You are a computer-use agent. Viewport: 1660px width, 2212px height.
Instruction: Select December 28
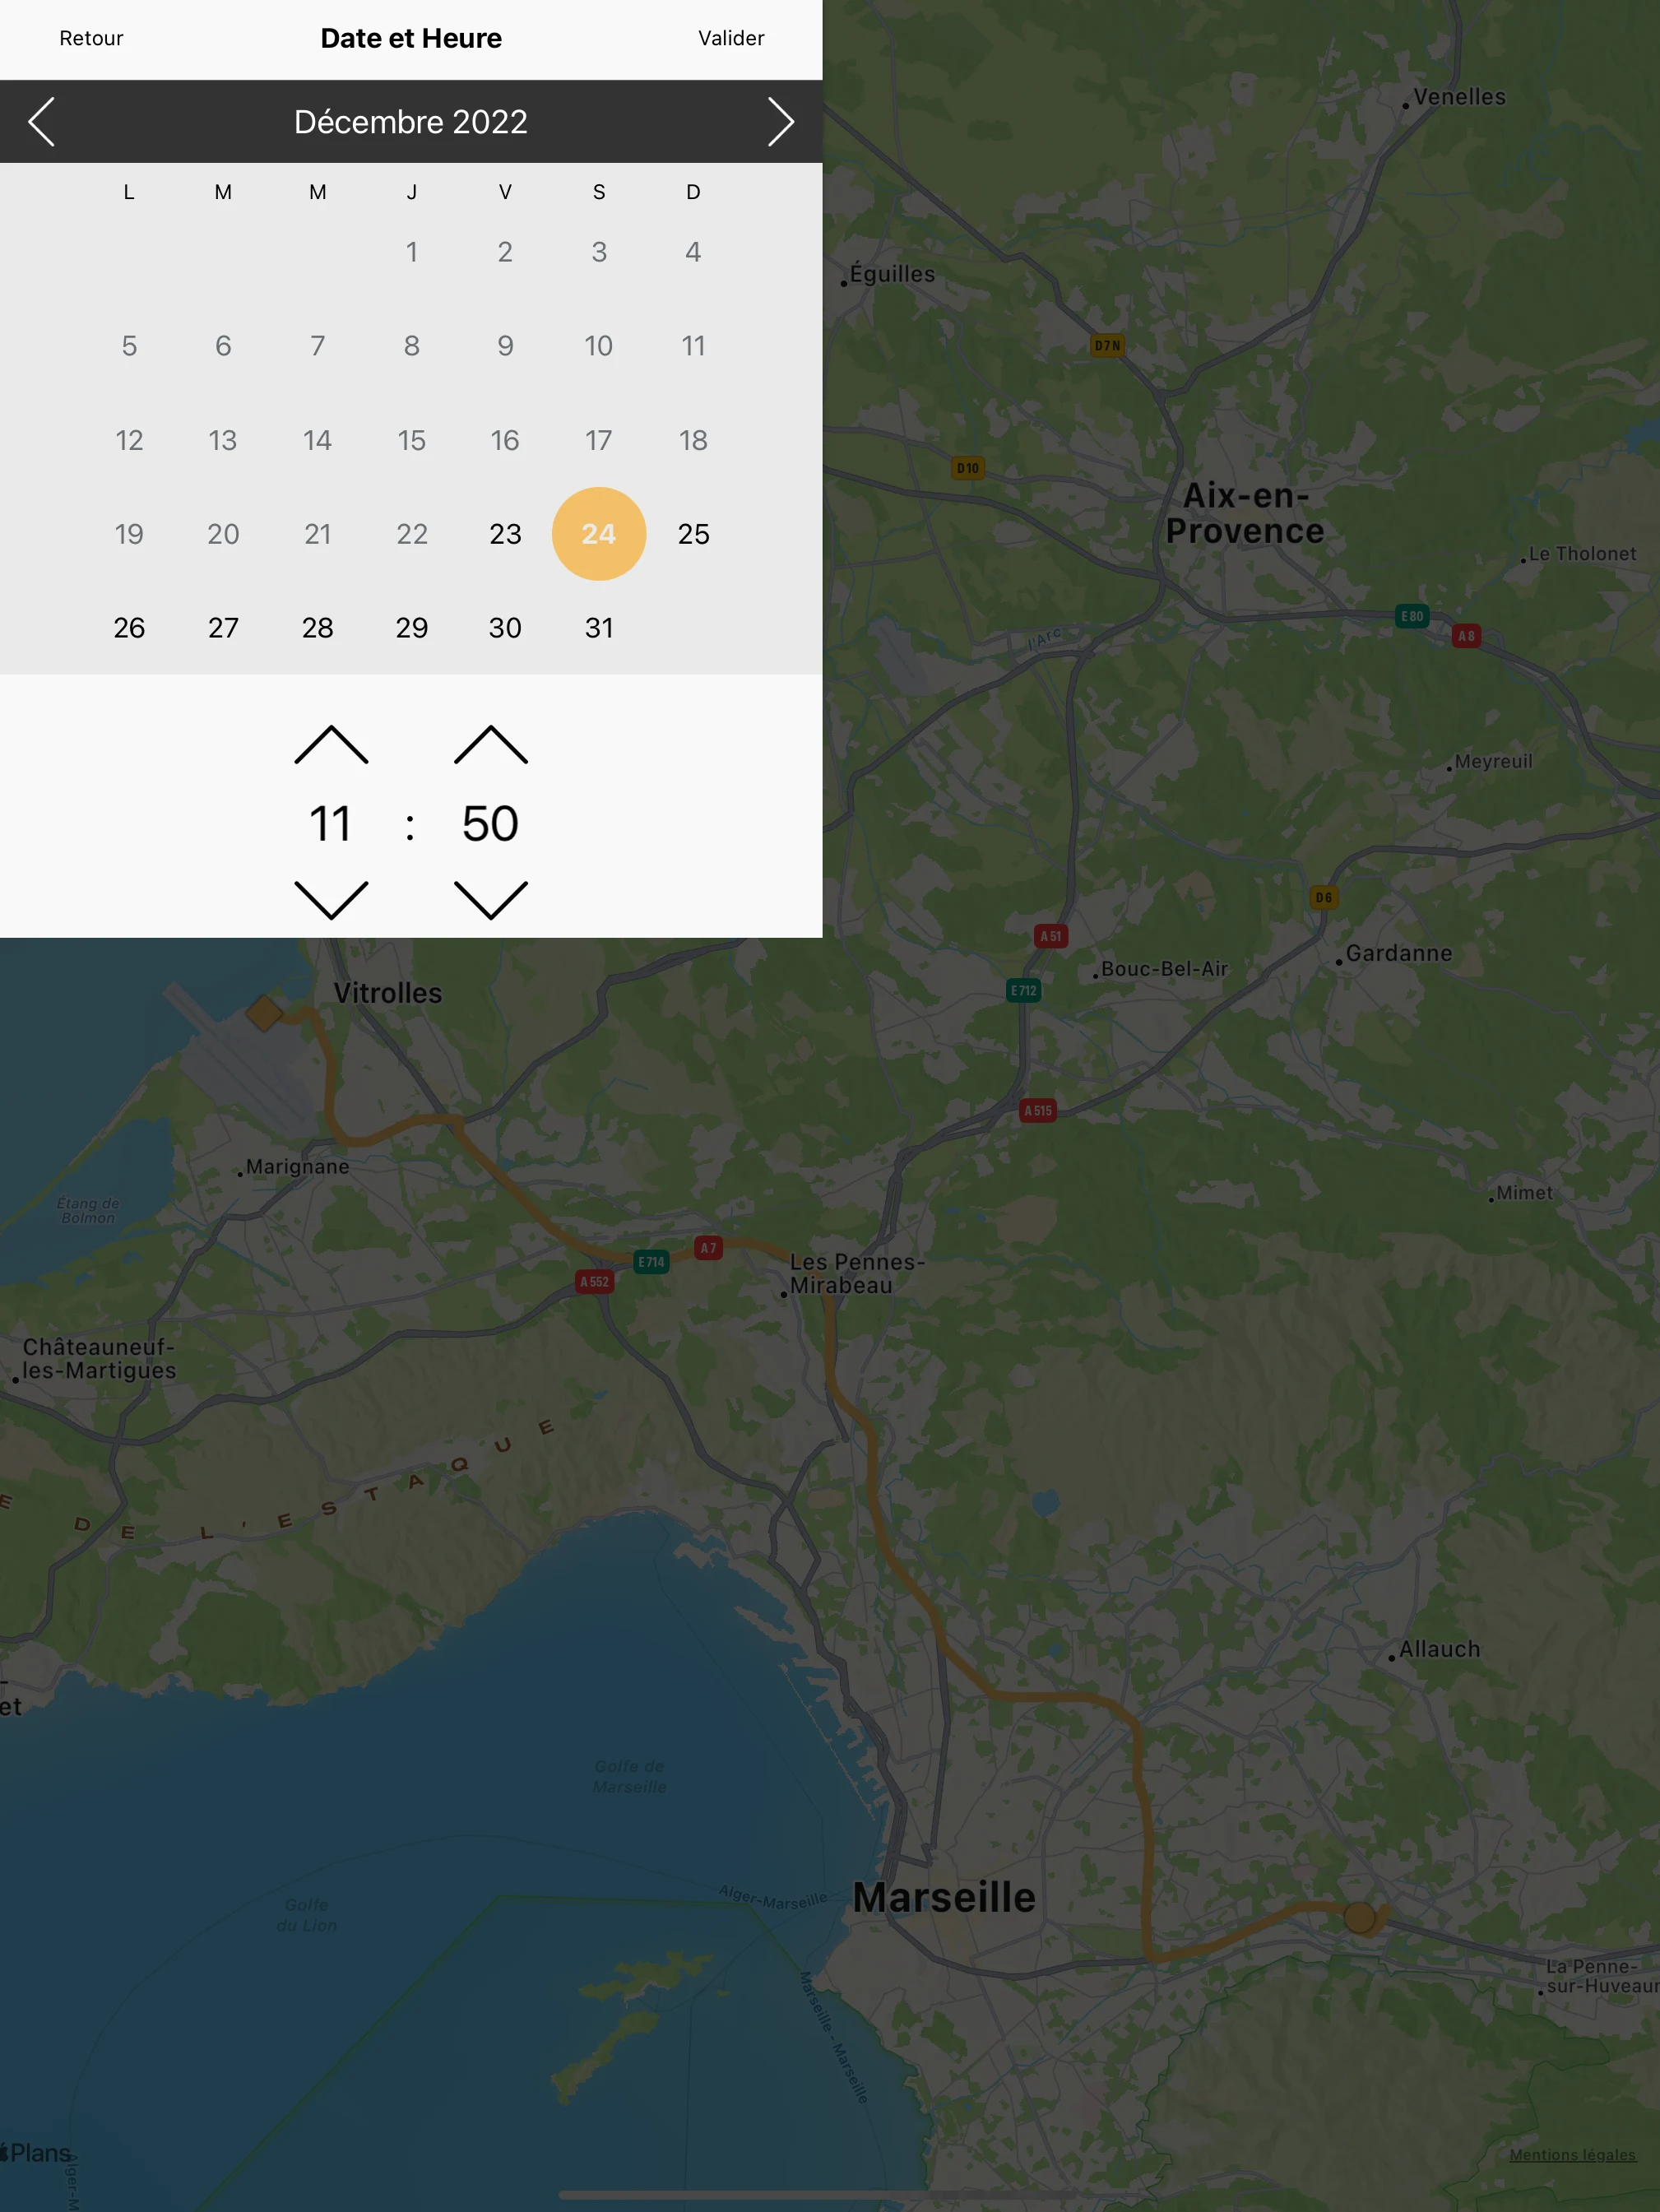(x=317, y=628)
